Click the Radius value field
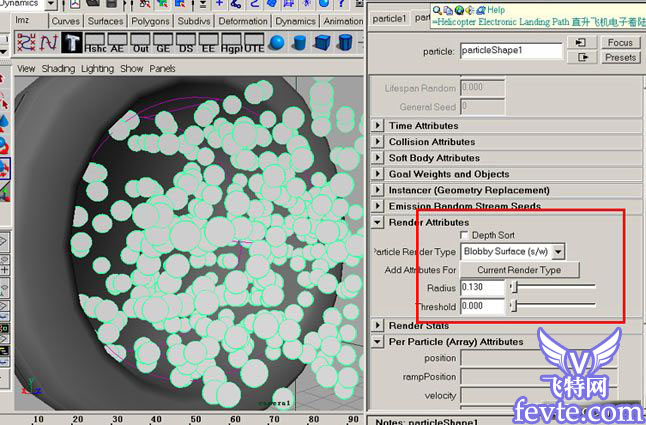 coord(482,287)
